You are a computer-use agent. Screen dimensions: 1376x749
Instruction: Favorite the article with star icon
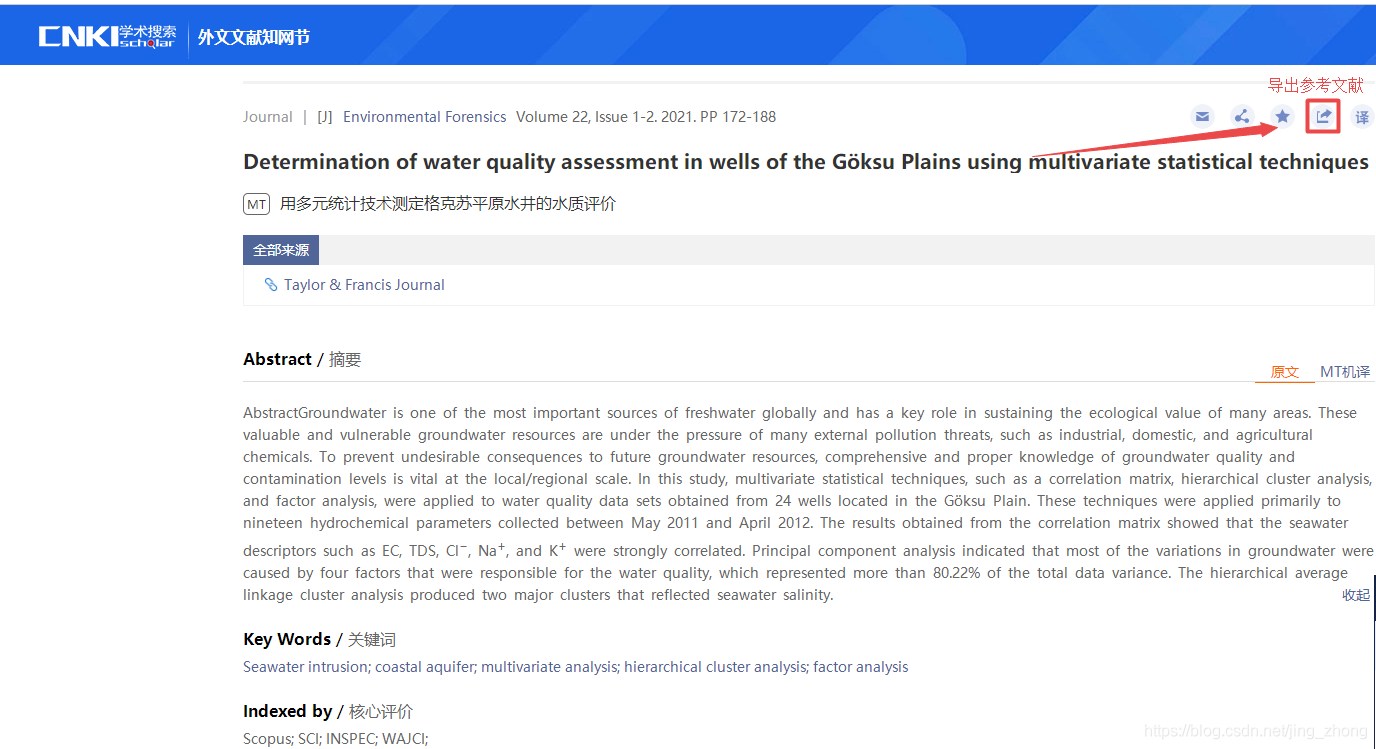point(1282,116)
